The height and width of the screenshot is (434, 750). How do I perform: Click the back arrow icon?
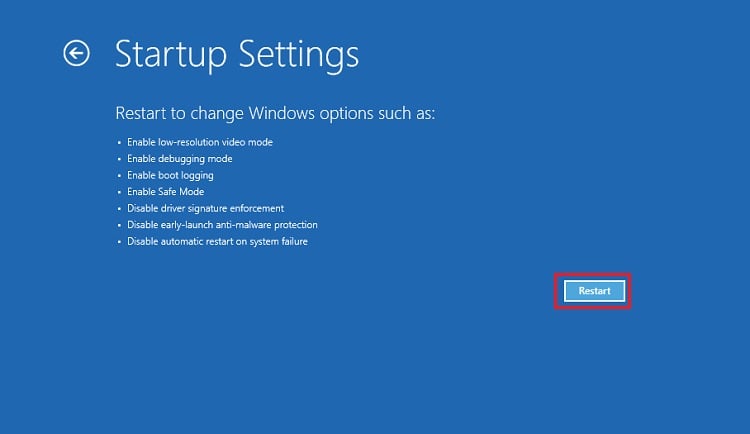coord(76,53)
